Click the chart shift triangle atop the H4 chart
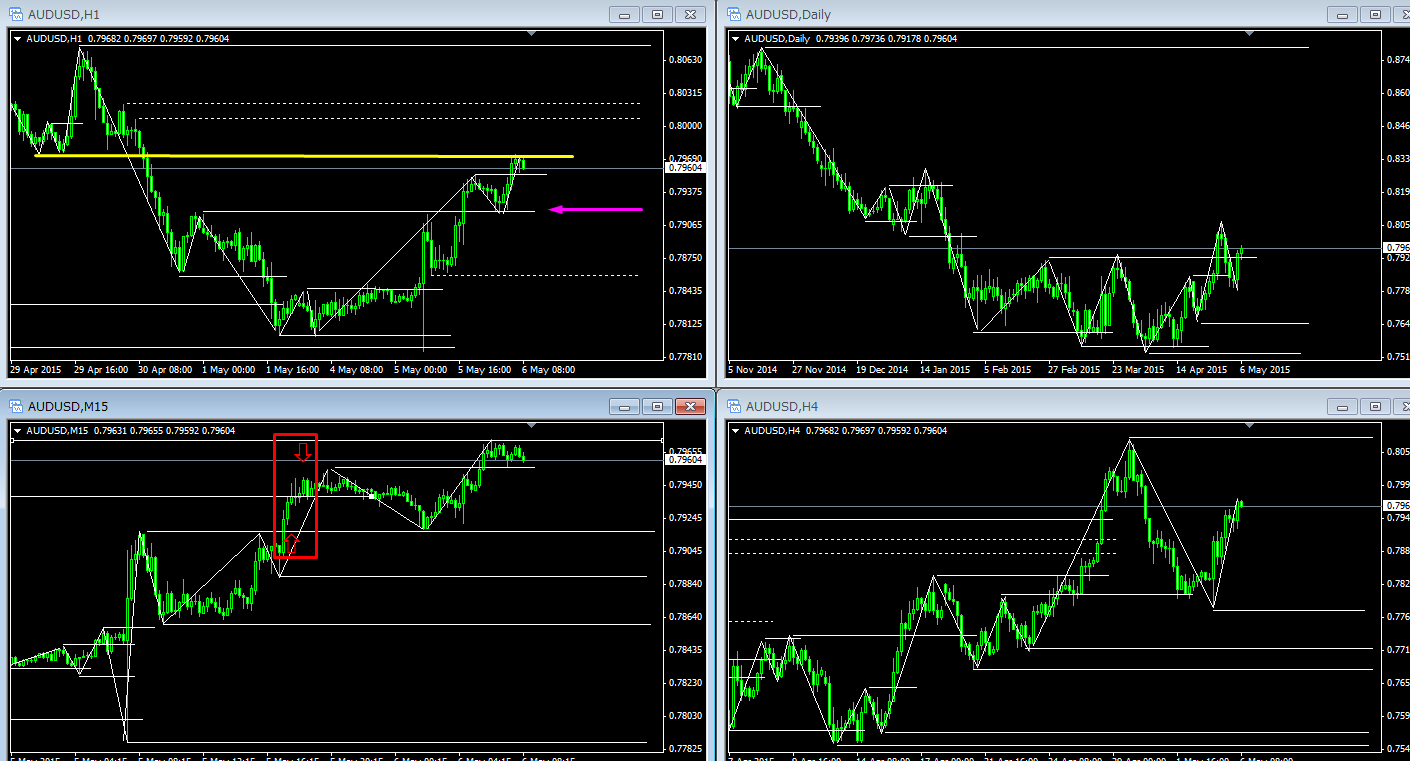Viewport: 1410px width, 761px height. pos(1249,426)
